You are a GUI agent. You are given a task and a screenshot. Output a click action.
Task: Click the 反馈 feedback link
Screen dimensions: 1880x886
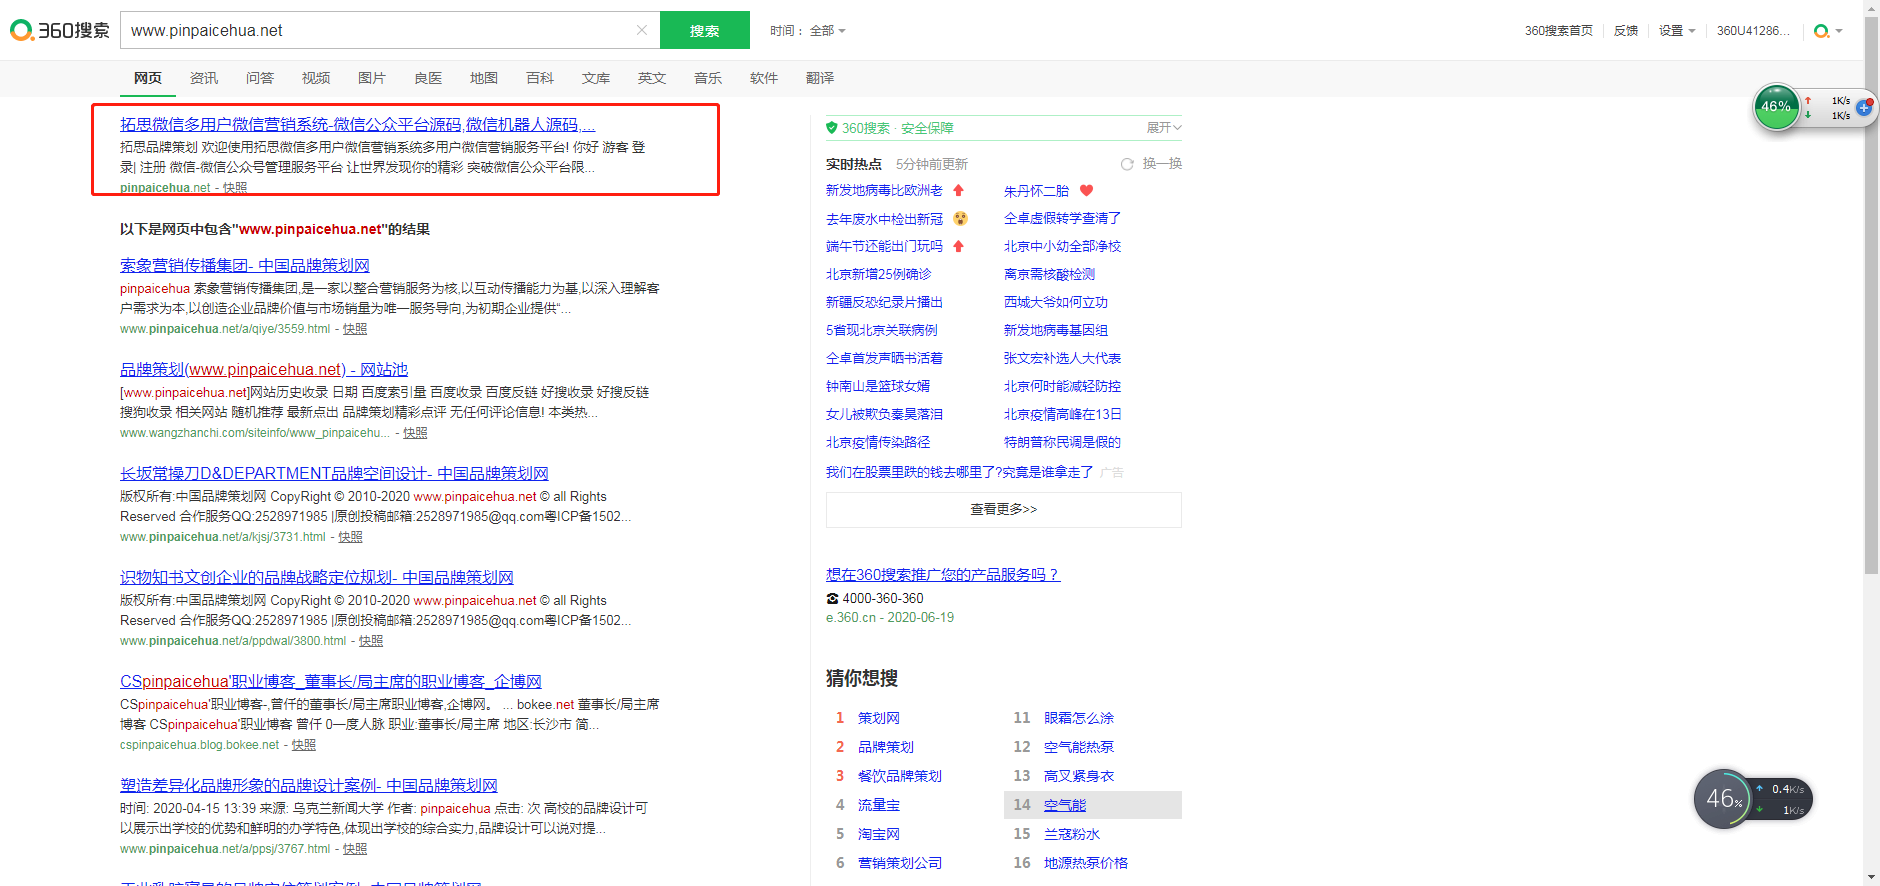click(1626, 31)
